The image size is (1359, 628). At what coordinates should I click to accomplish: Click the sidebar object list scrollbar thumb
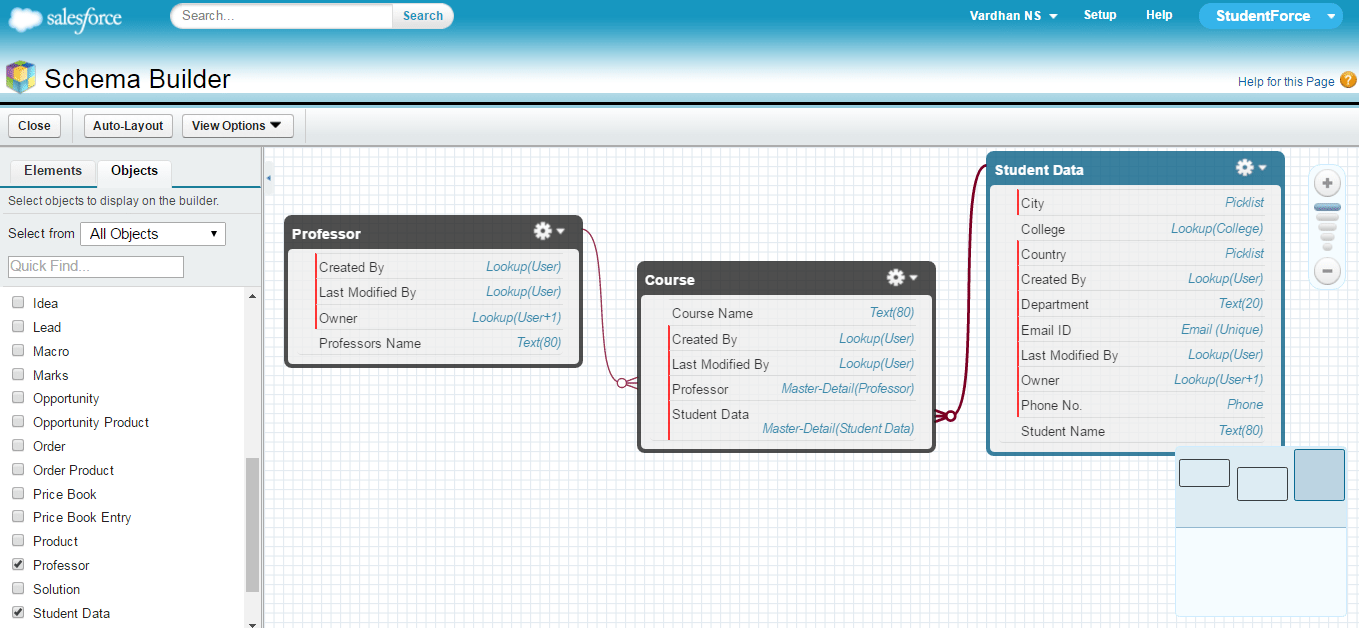[x=252, y=524]
